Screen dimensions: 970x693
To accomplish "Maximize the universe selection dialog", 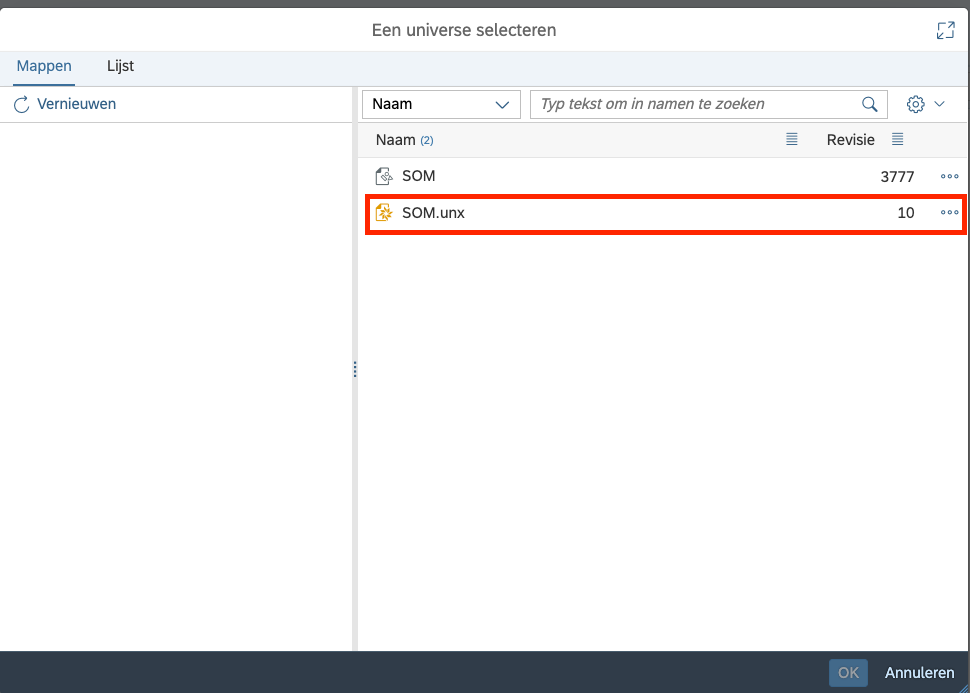I will 945,30.
